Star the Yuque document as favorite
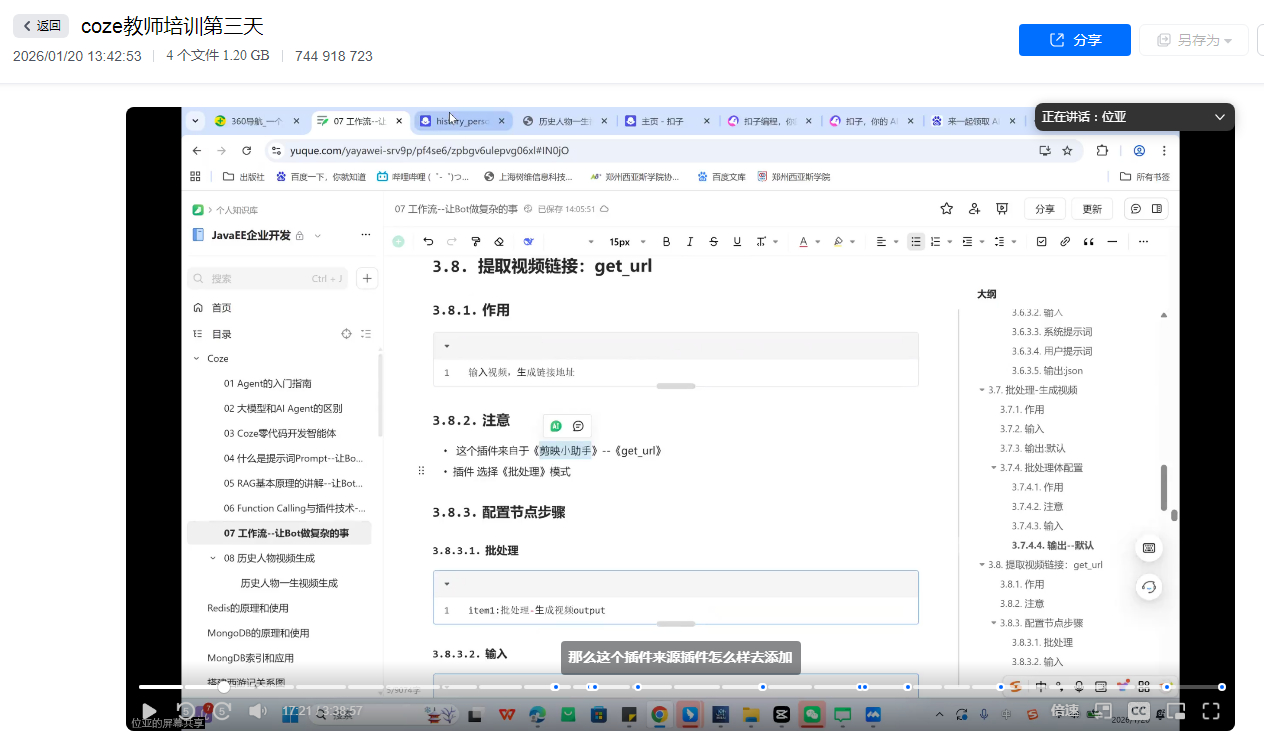The image size is (1264, 747). coord(946,209)
